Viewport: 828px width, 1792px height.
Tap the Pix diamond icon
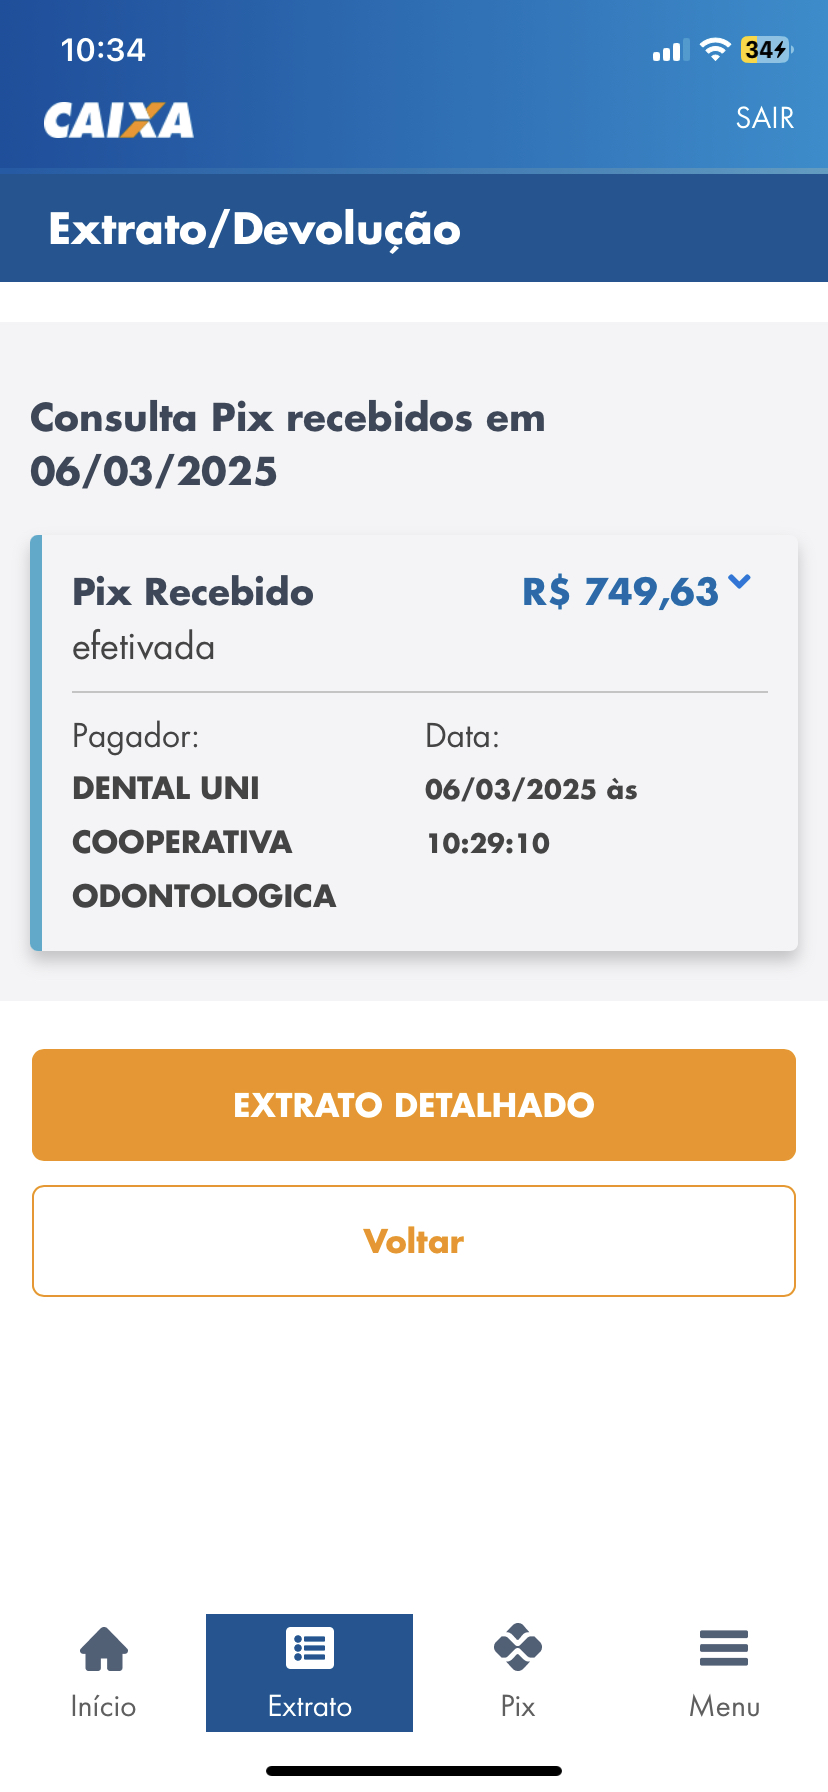coord(518,1647)
